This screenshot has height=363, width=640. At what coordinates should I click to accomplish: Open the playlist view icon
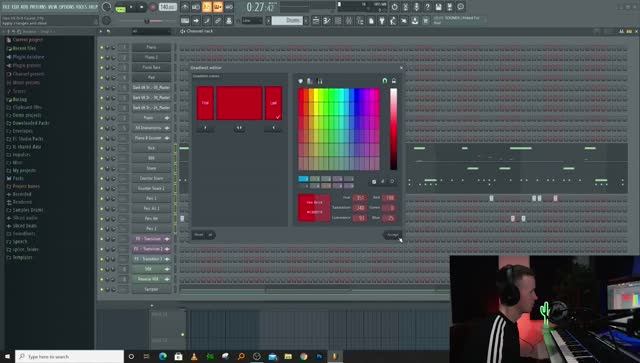pyautogui.click(x=316, y=20)
